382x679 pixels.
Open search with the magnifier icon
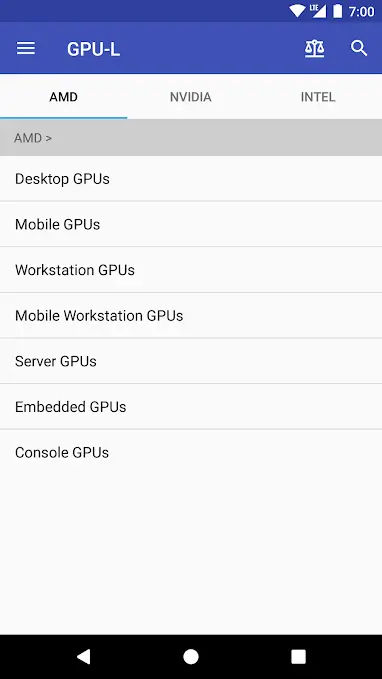coord(359,48)
